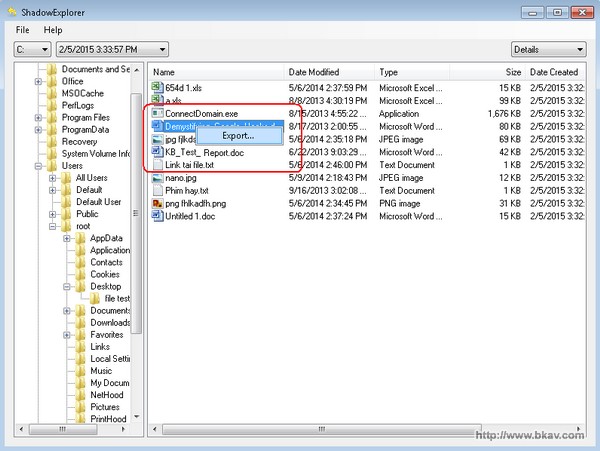This screenshot has width=600, height=451.
Task: Select the Local Setti tree folder
Action: 110,359
